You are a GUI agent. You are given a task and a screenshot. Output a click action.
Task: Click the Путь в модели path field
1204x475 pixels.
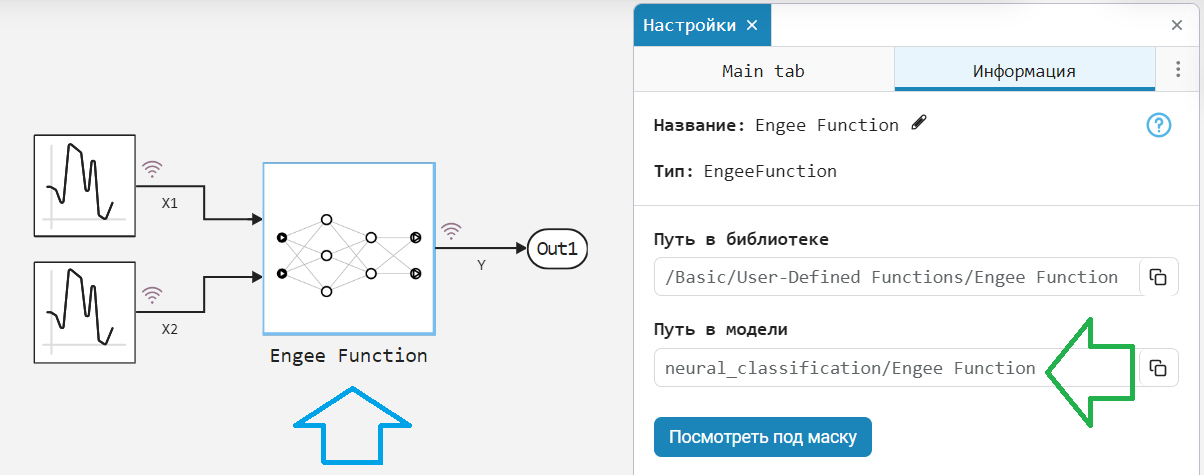[x=850, y=368]
